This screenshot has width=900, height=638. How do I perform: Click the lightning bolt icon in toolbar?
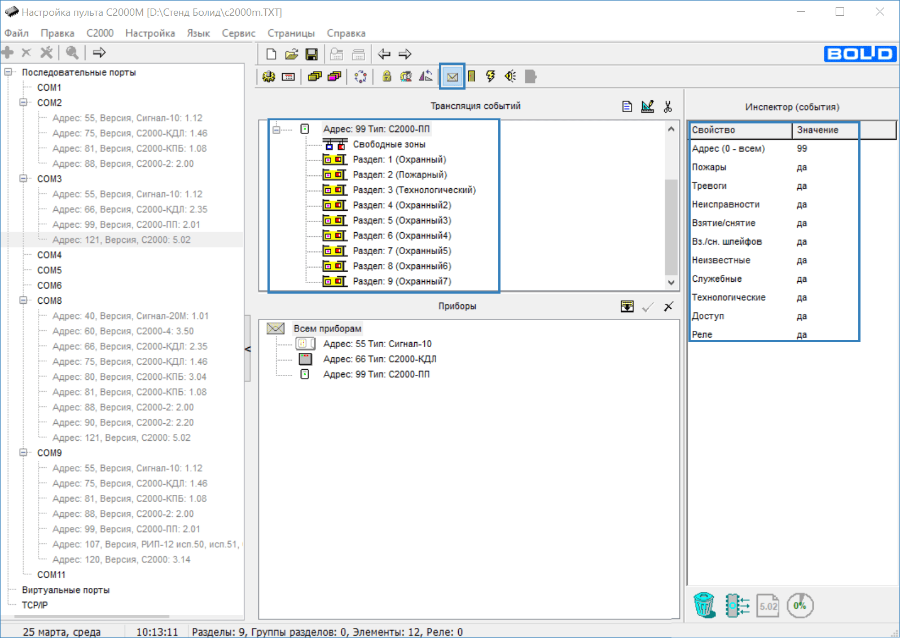[x=491, y=76]
